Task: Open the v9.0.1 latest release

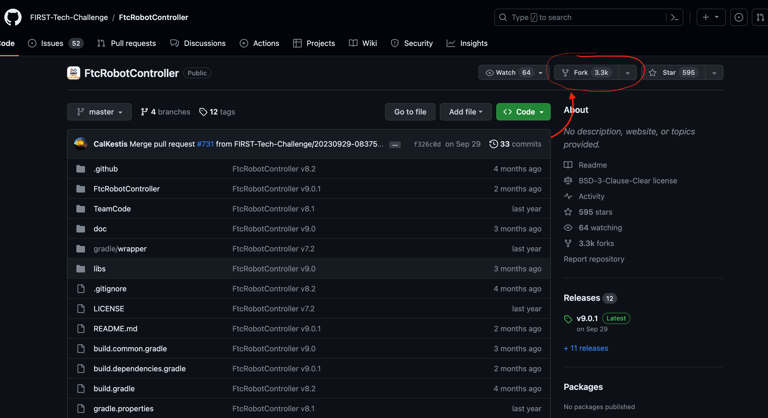Action: pos(587,319)
